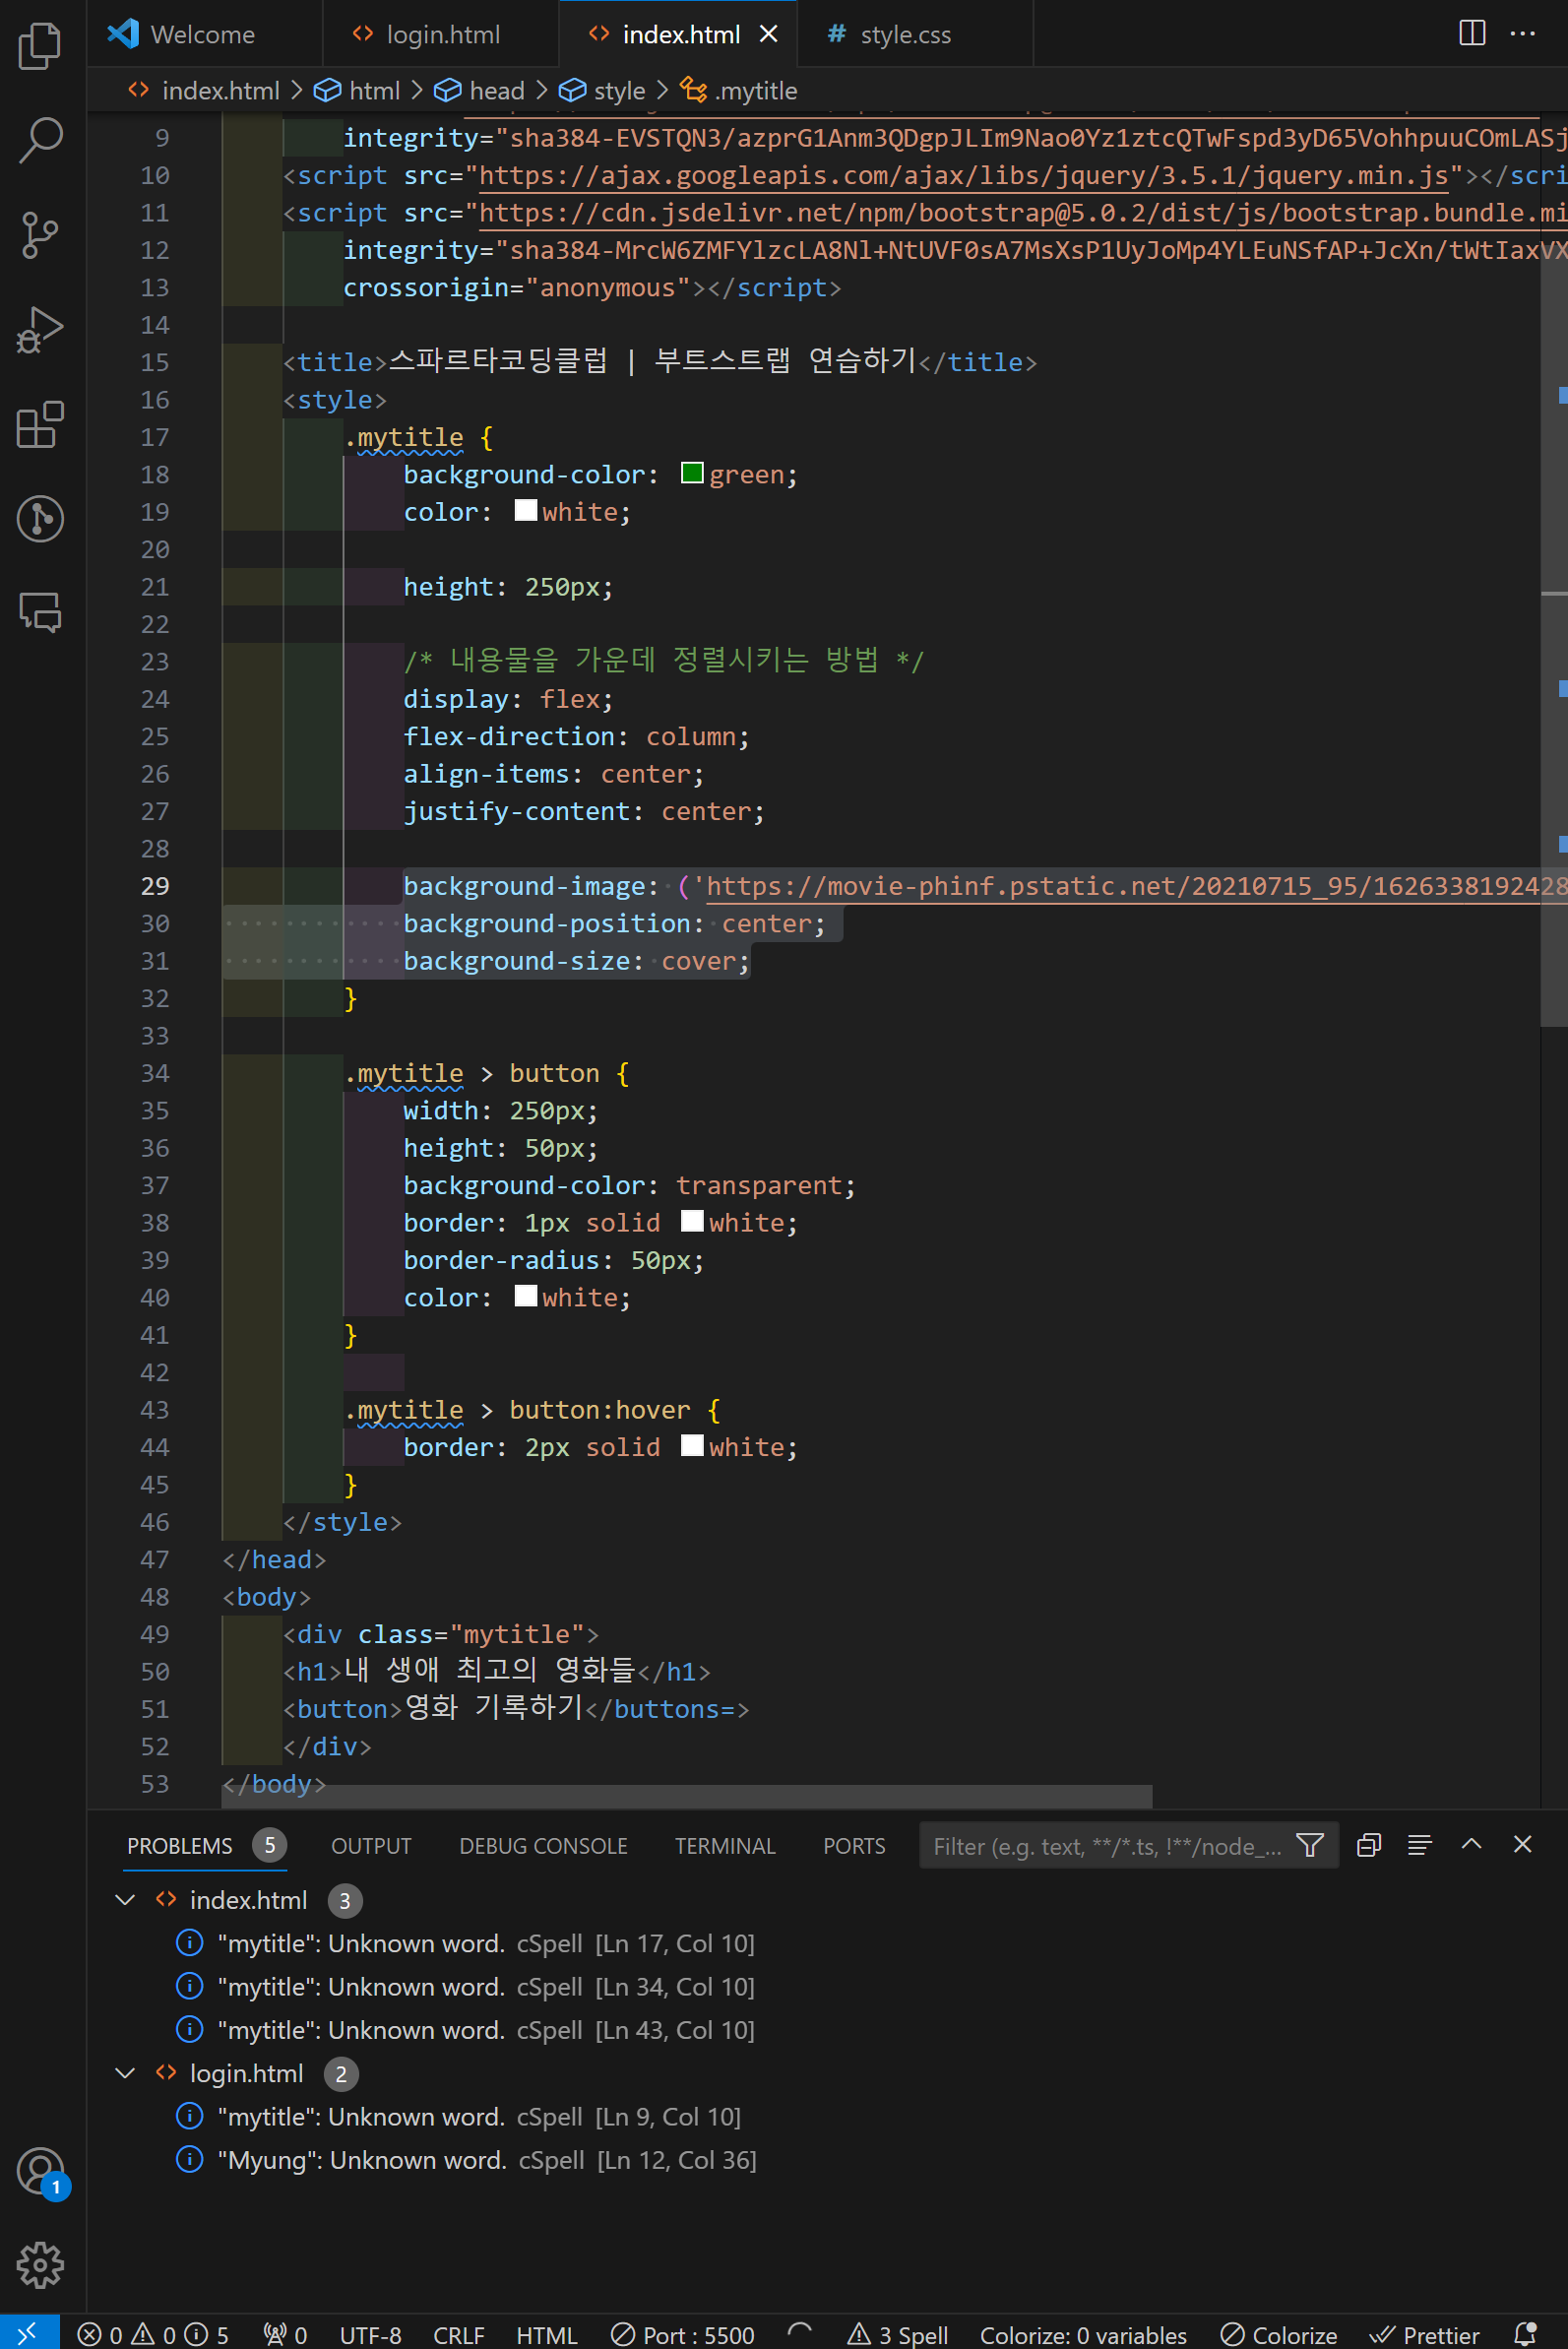
Task: Collapse the index.html problems group
Action: [x=125, y=1899]
